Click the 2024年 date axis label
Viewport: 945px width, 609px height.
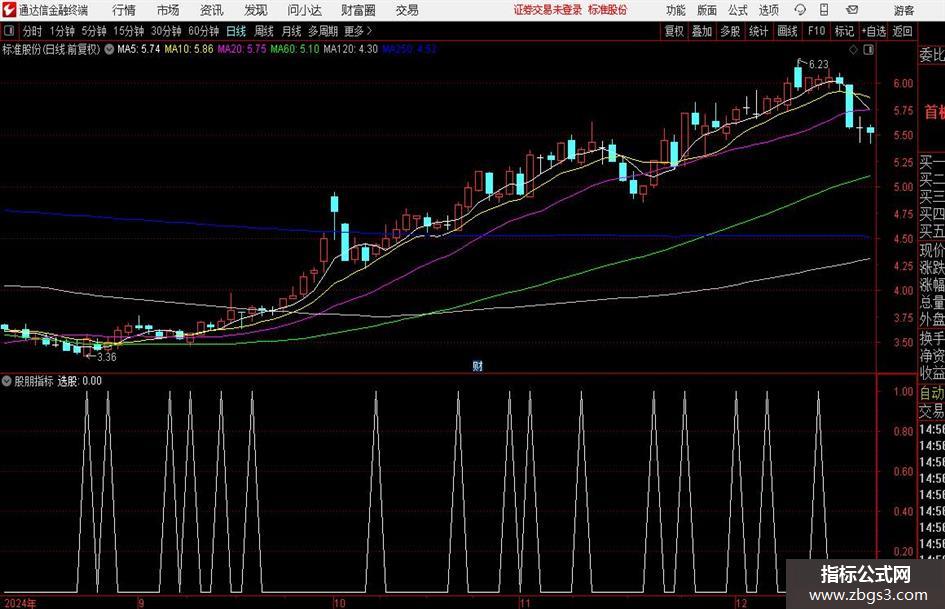(x=19, y=603)
